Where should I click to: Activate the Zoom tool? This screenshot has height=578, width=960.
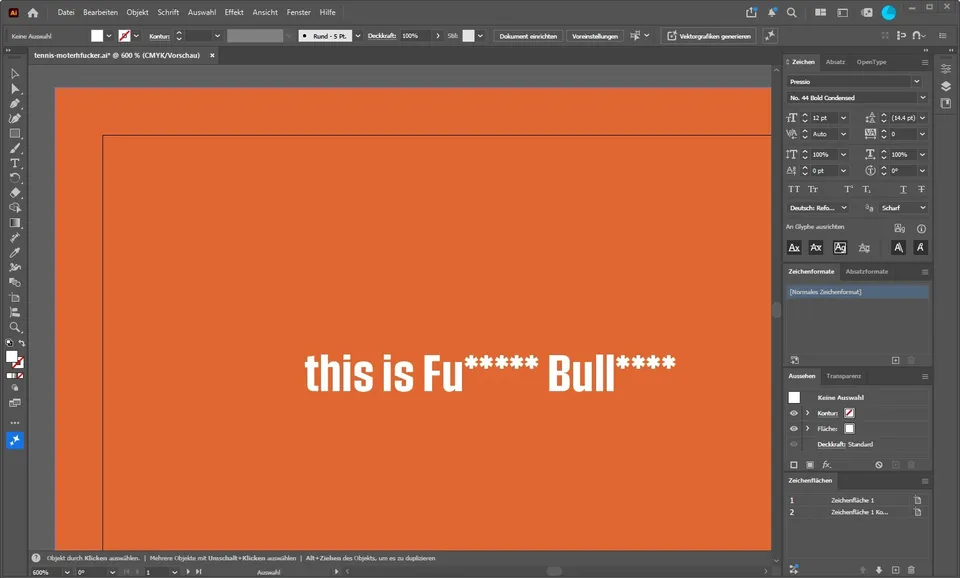coord(15,327)
